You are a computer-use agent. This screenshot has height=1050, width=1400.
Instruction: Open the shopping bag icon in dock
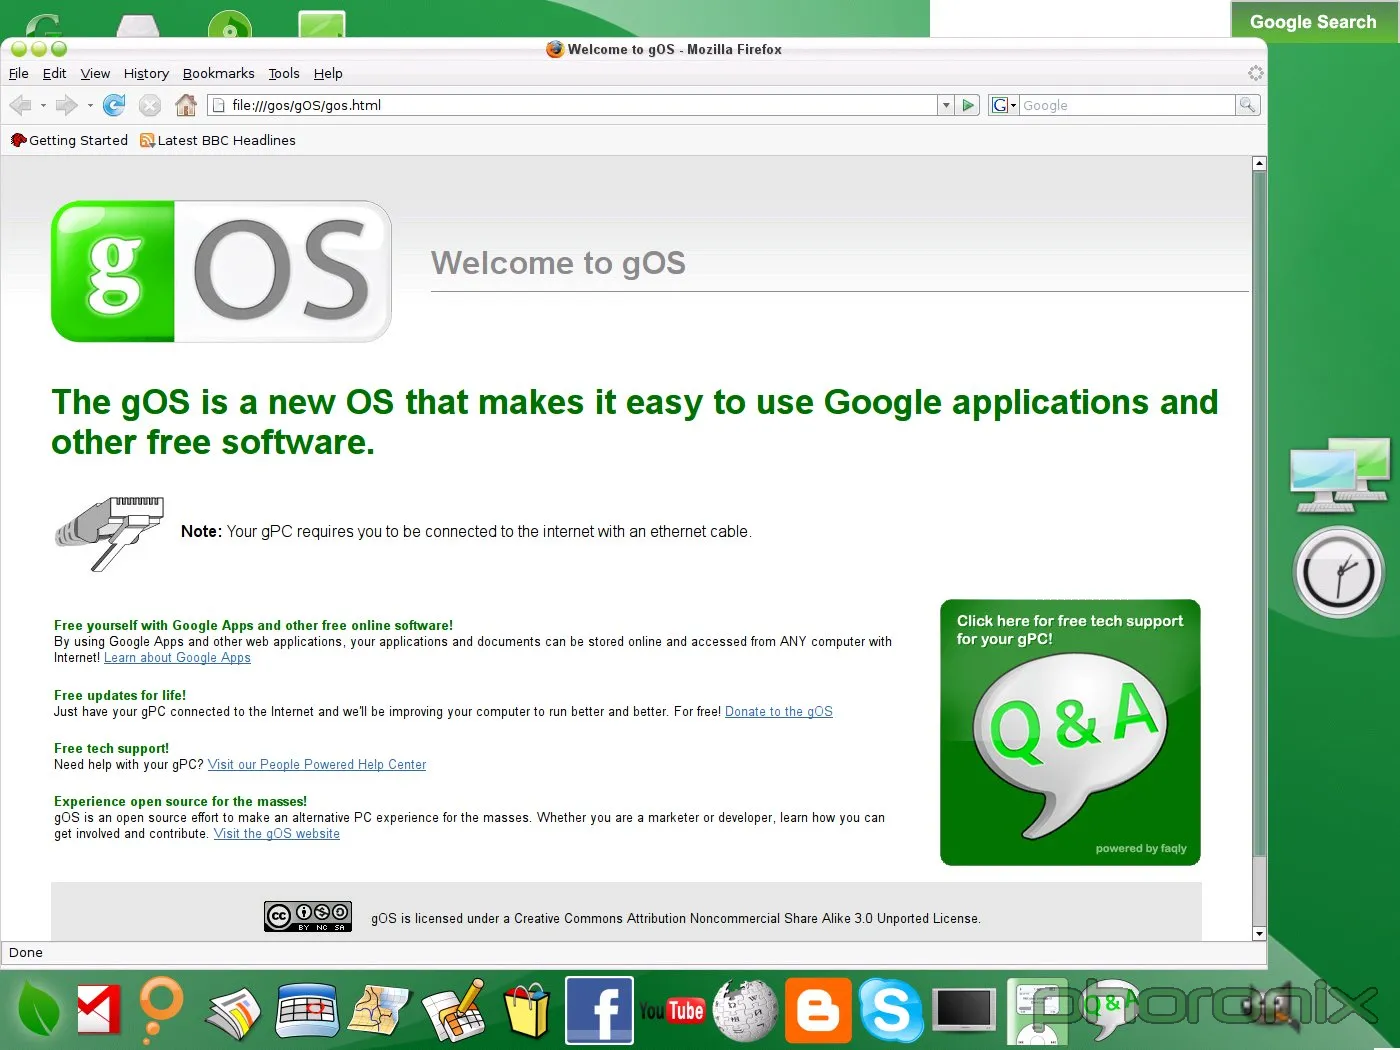527,1010
